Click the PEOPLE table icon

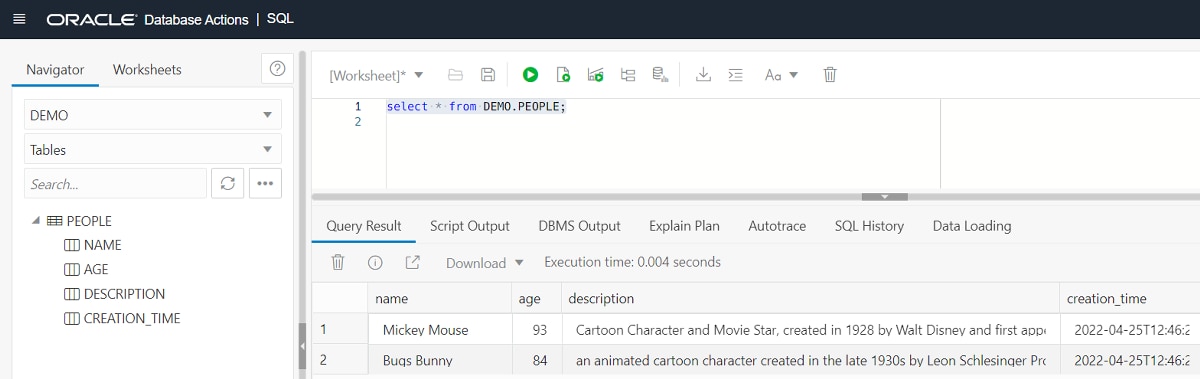pyautogui.click(x=54, y=221)
